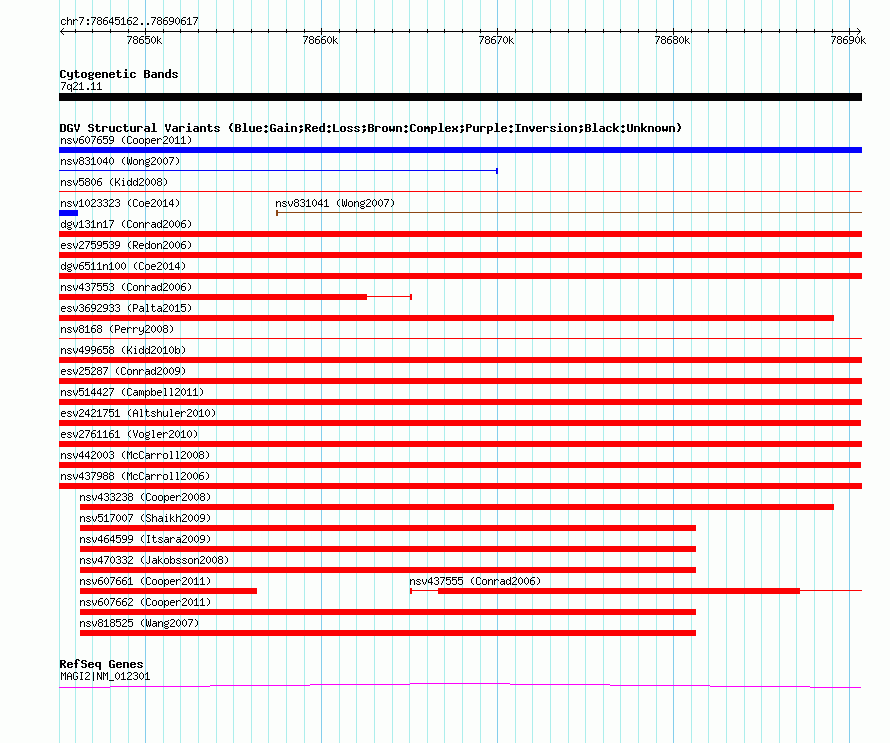The height and width of the screenshot is (743, 890).
Task: Open the nsv1023323 (Coe2014) label
Action: click(x=120, y=203)
